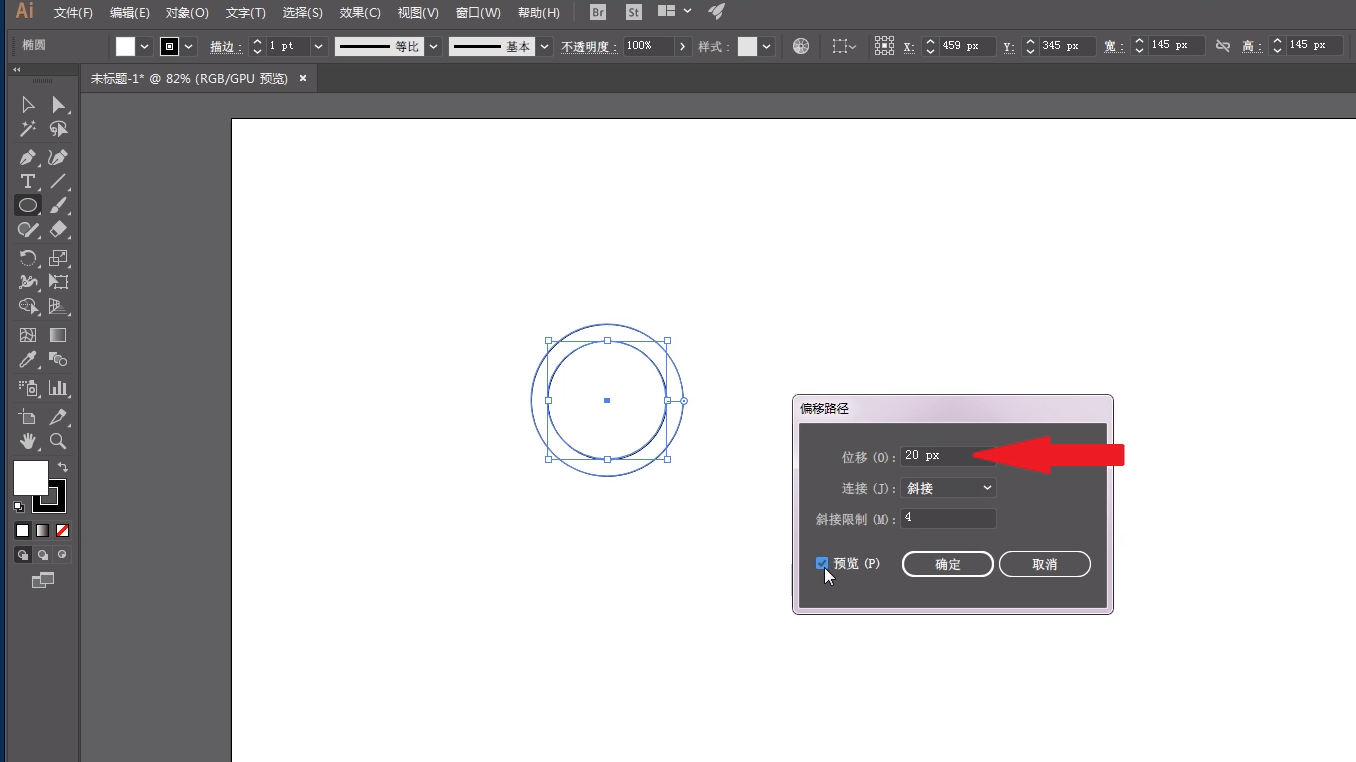1356x762 pixels.
Task: Open the stroke color dropdown arrow
Action: [x=189, y=46]
